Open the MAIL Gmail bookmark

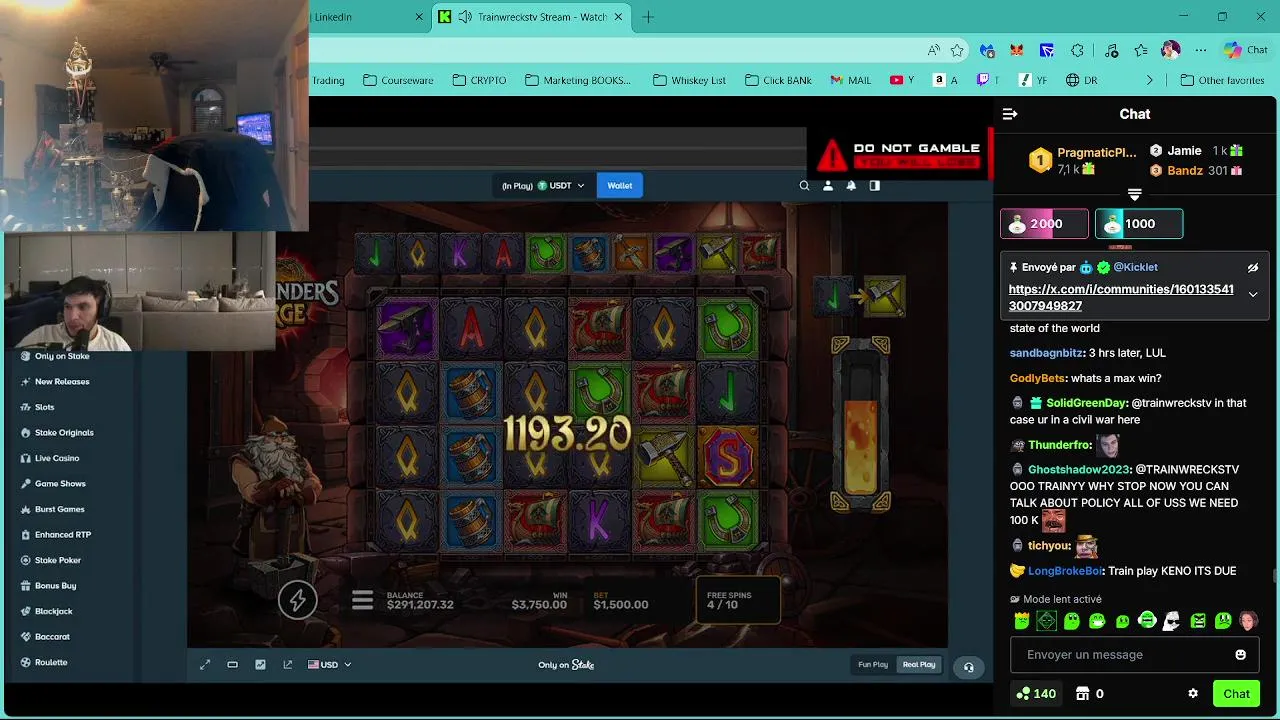click(x=851, y=80)
